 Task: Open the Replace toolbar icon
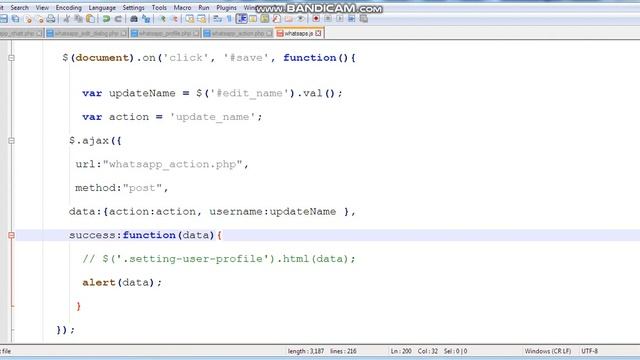(146, 19)
